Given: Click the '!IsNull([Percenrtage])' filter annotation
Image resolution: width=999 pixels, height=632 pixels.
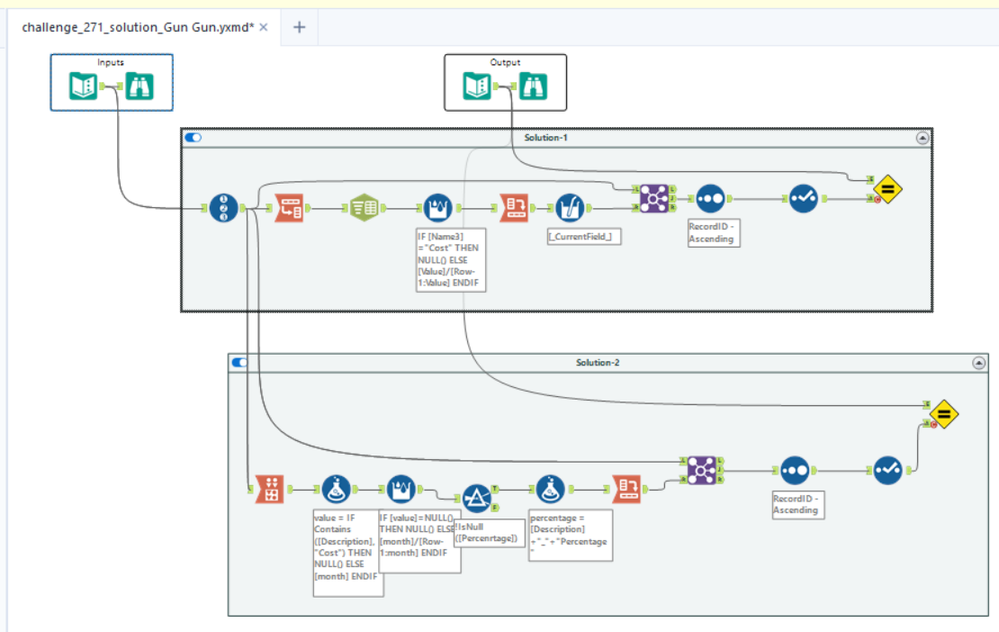Looking at the screenshot, I should pos(489,533).
